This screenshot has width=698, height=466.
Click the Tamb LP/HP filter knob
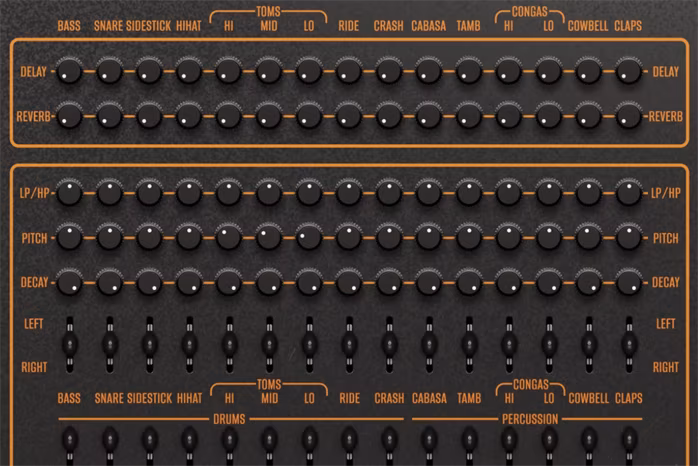[468, 193]
